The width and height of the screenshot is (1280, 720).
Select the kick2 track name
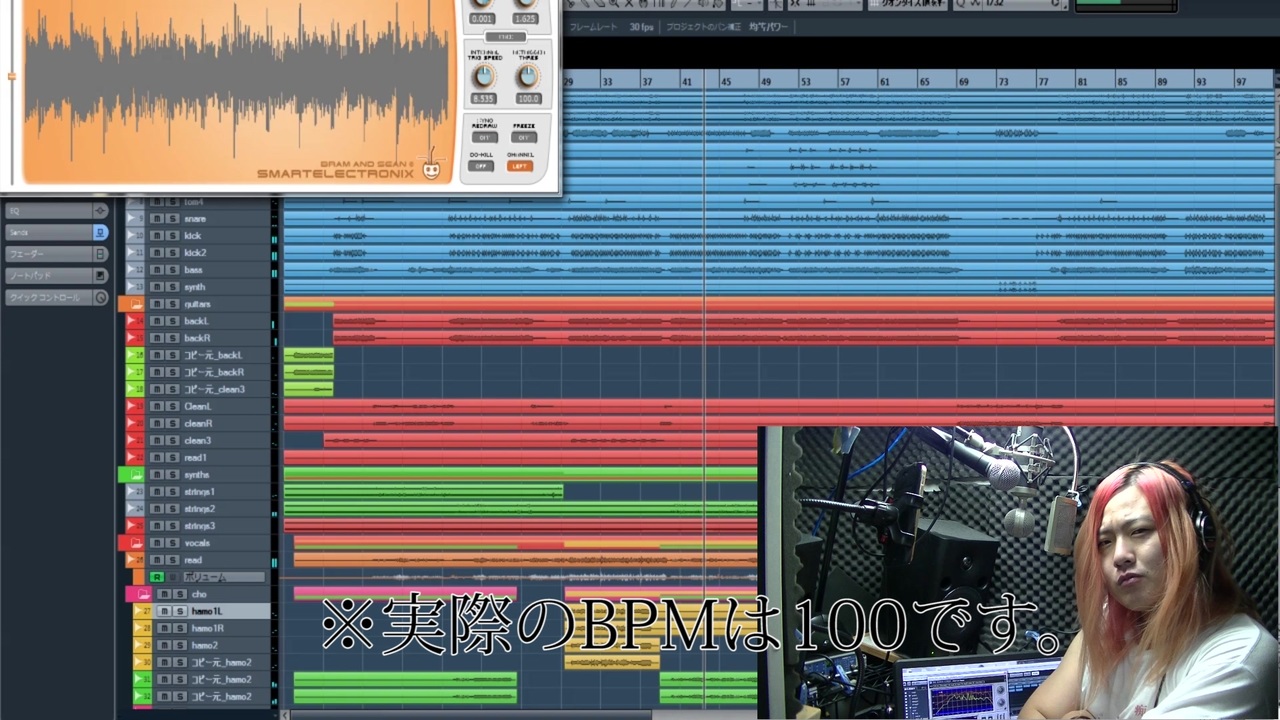point(195,253)
